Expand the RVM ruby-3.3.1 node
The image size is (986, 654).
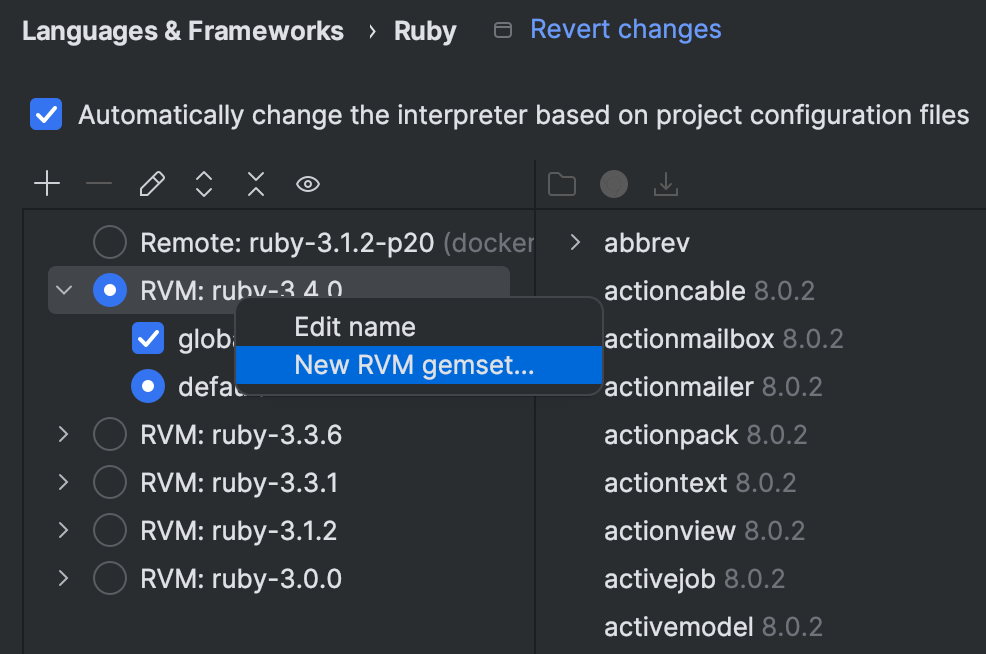point(64,482)
